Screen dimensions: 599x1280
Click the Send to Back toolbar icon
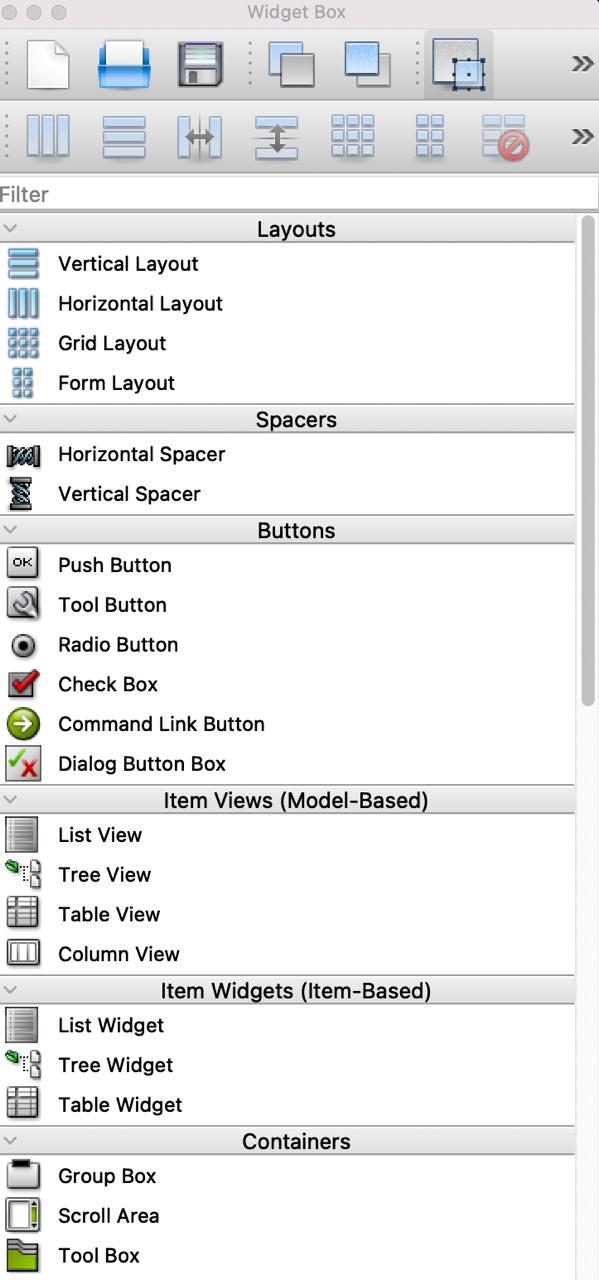[x=291, y=64]
